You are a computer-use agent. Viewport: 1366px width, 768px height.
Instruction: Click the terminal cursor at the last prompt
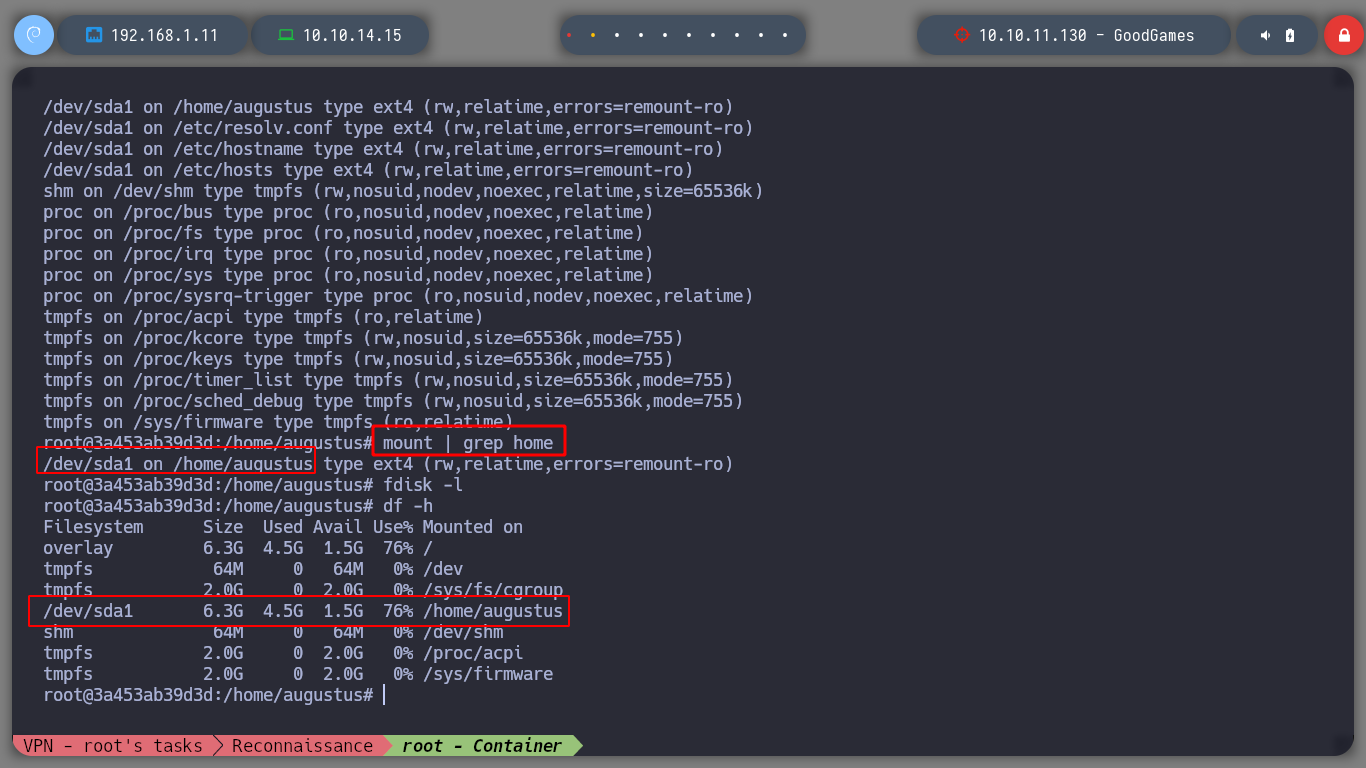click(x=384, y=695)
